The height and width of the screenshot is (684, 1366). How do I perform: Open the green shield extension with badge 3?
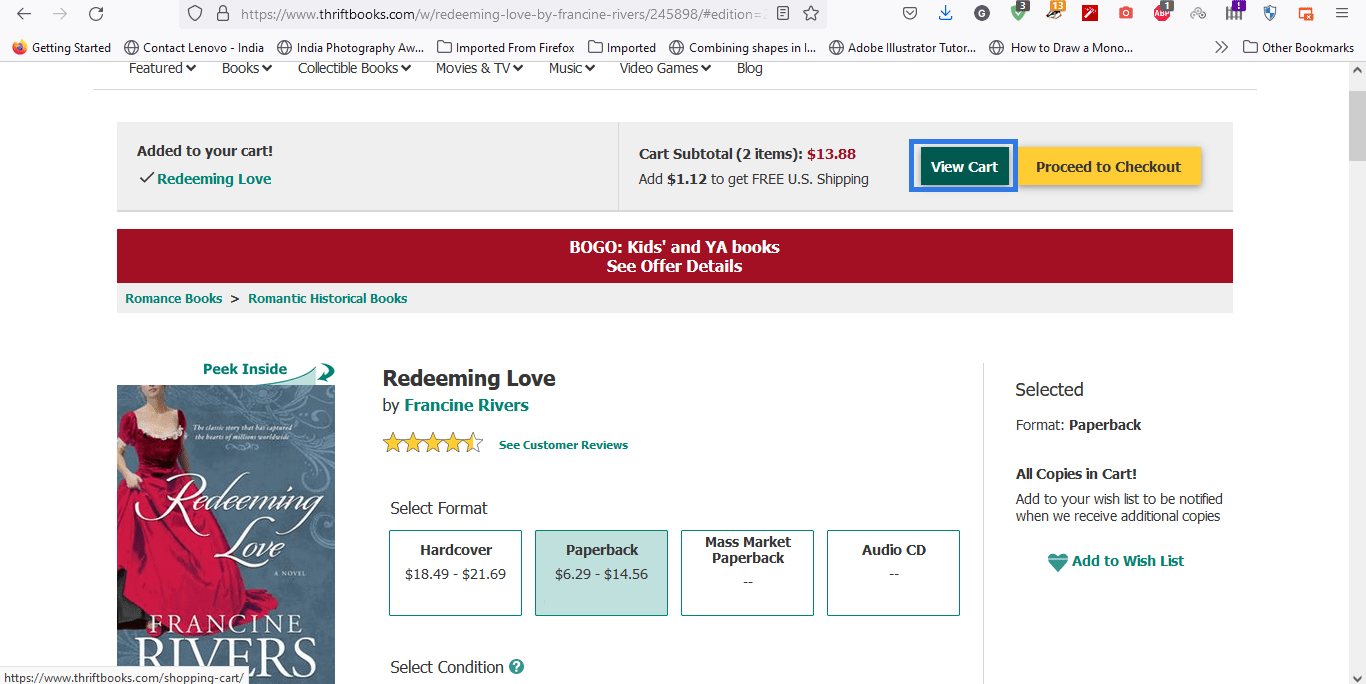point(1018,13)
